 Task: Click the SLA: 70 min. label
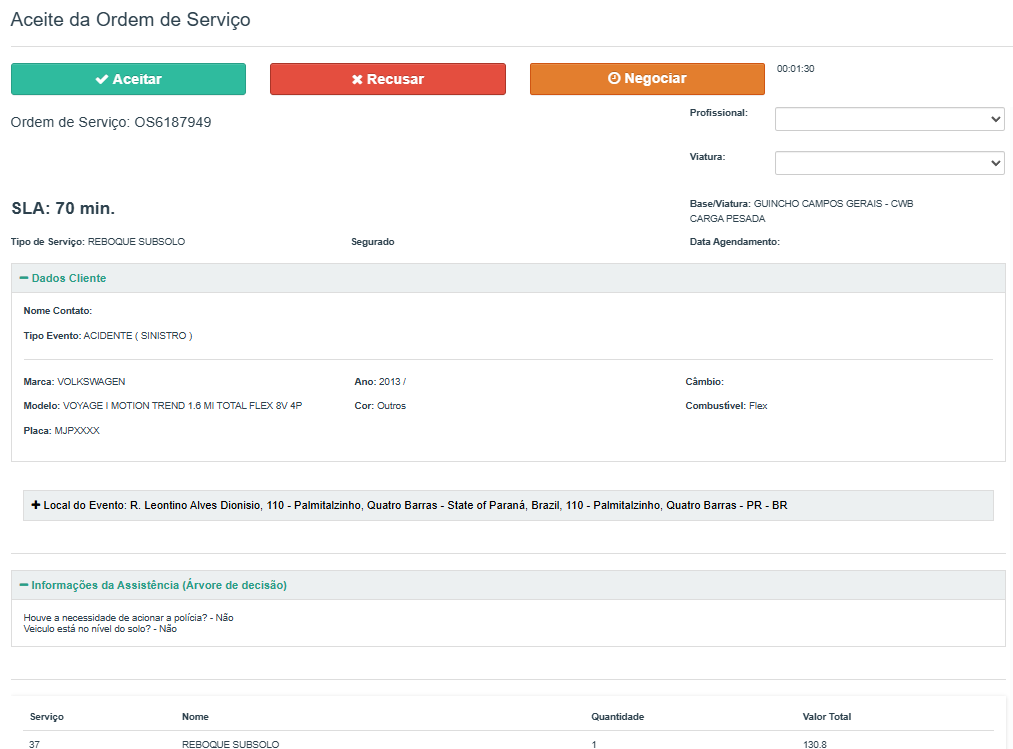63,209
